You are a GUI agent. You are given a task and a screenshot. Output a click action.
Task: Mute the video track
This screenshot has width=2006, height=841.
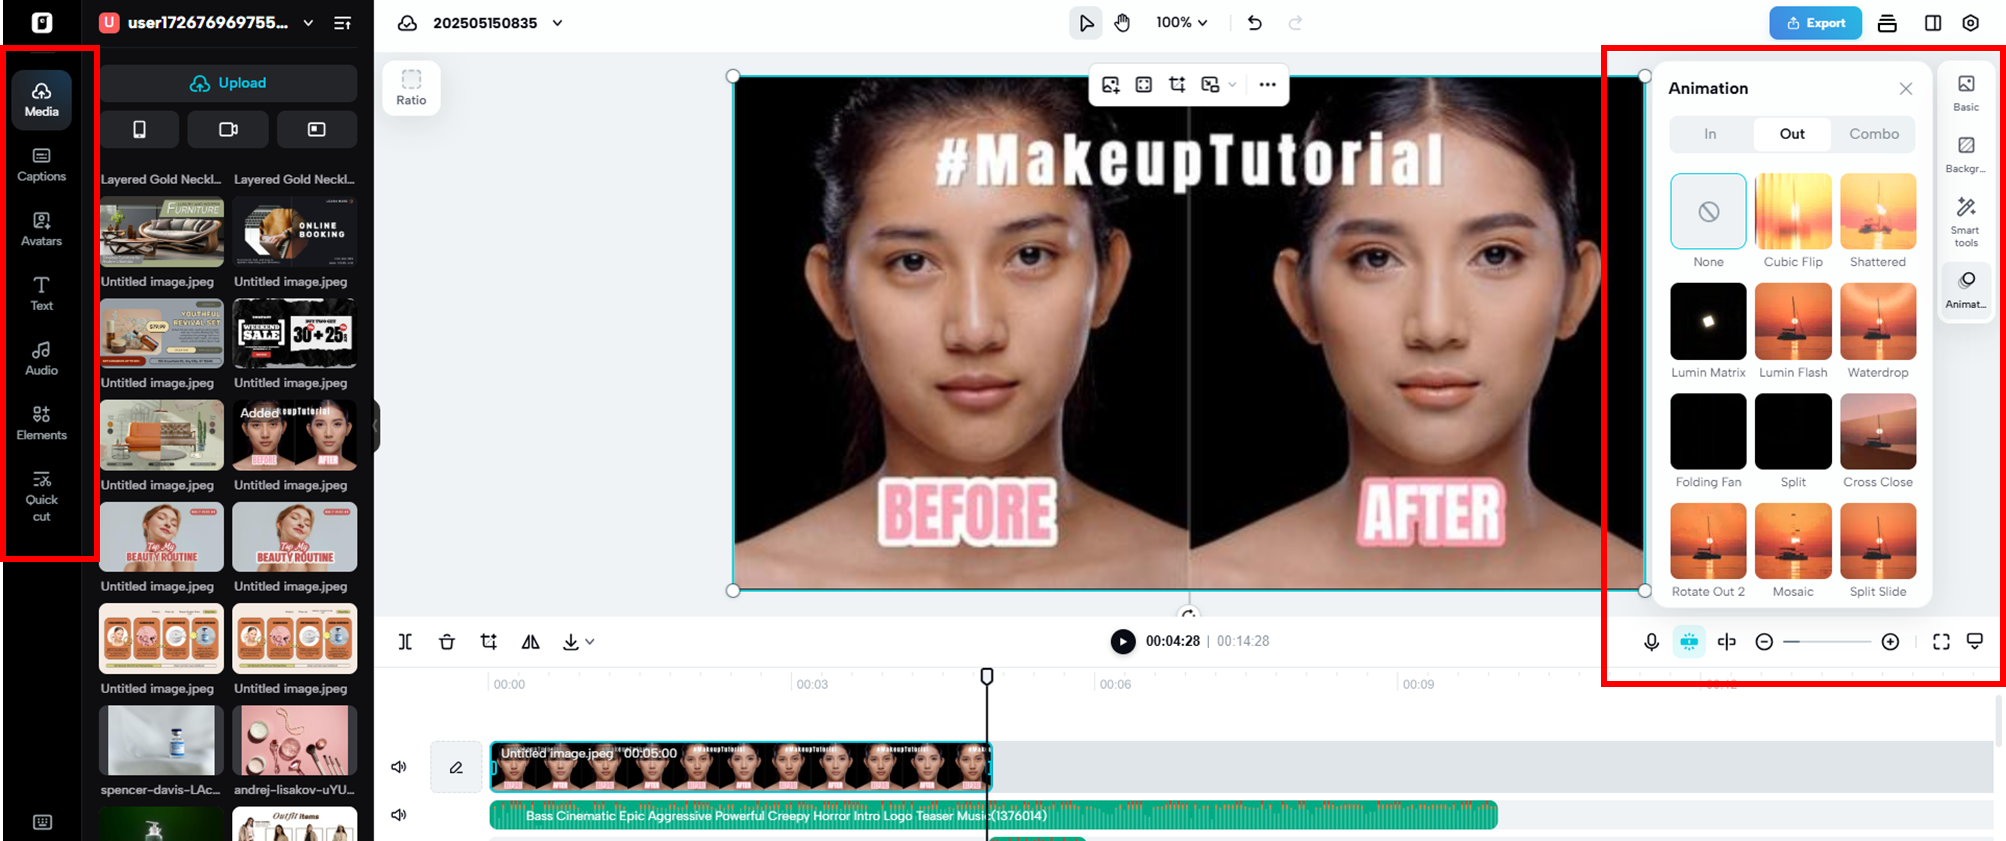(399, 767)
